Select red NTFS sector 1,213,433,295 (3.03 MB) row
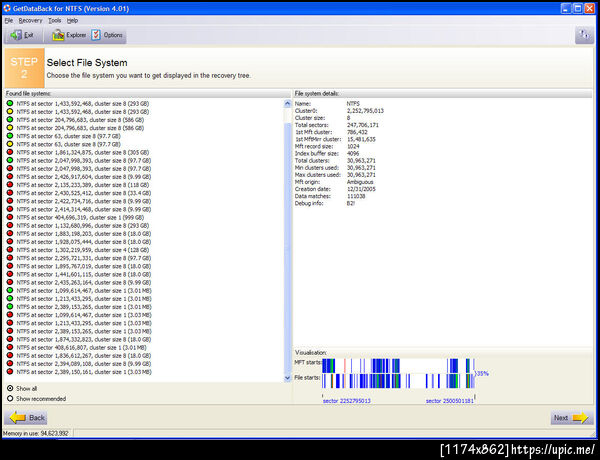 pos(84,323)
